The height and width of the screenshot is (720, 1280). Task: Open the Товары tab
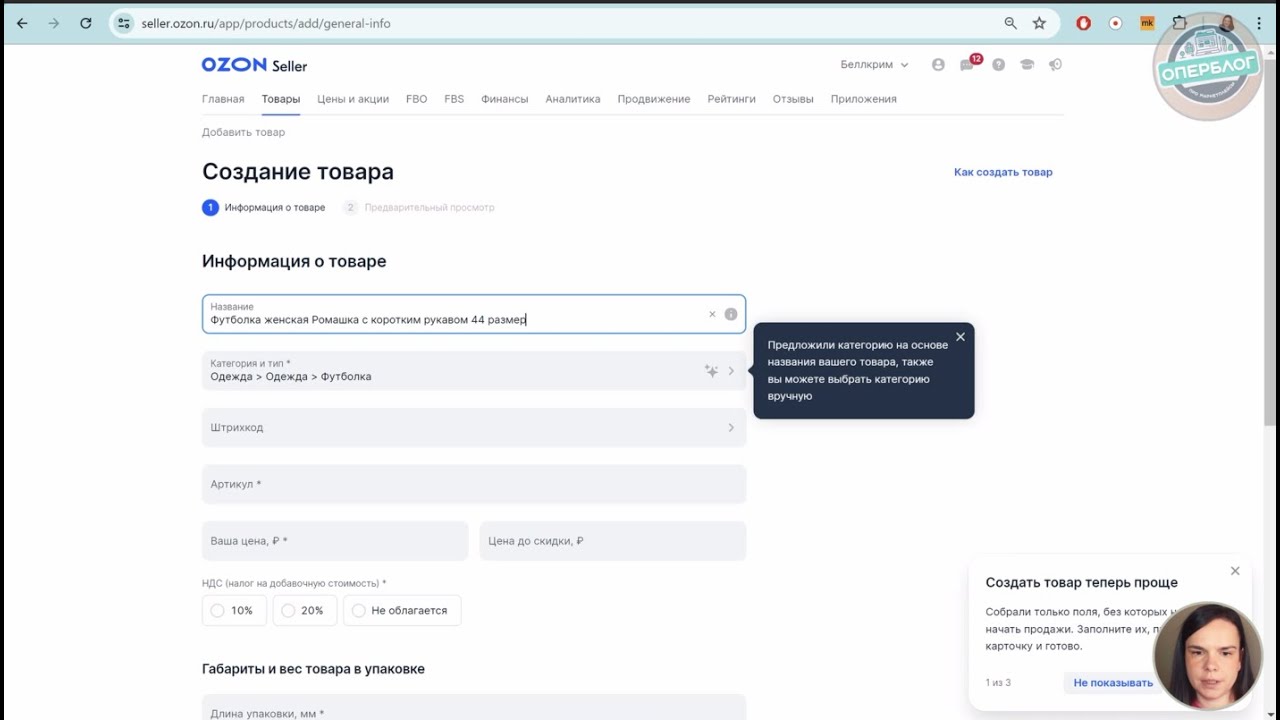click(281, 99)
